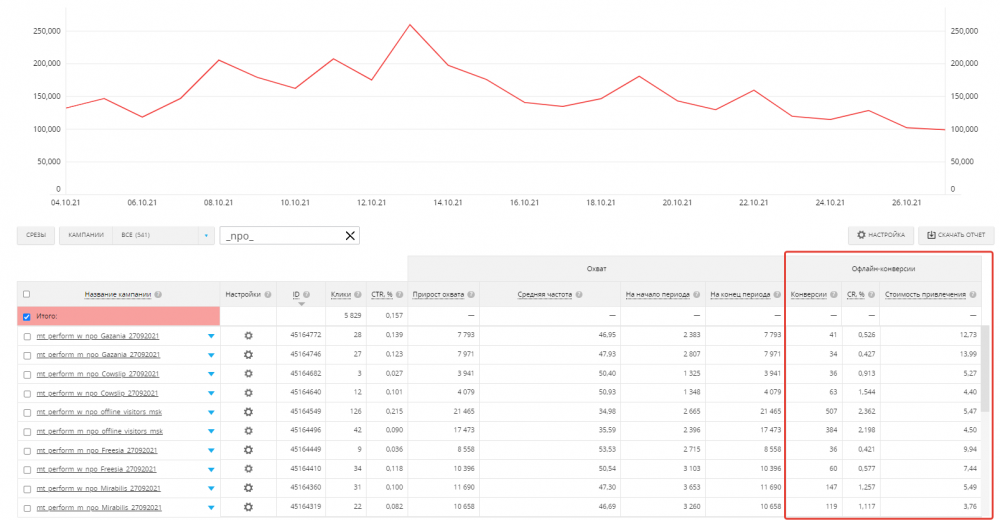Open settings gear for campaign 45164549

(248, 412)
